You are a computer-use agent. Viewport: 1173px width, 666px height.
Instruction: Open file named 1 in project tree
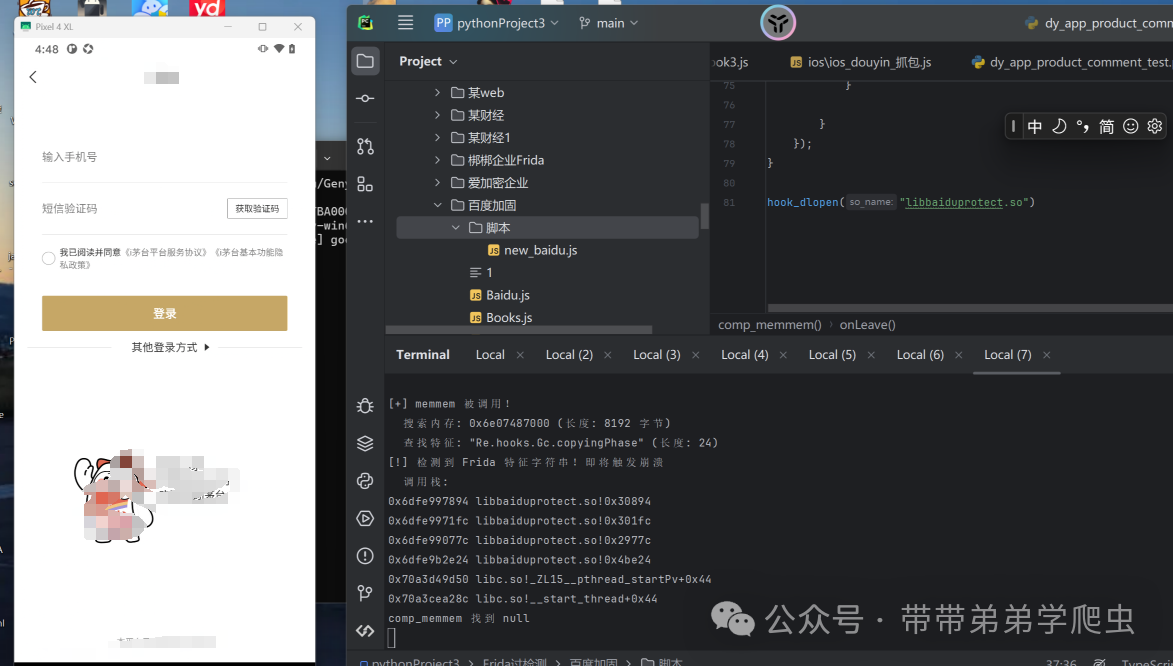[481, 272]
